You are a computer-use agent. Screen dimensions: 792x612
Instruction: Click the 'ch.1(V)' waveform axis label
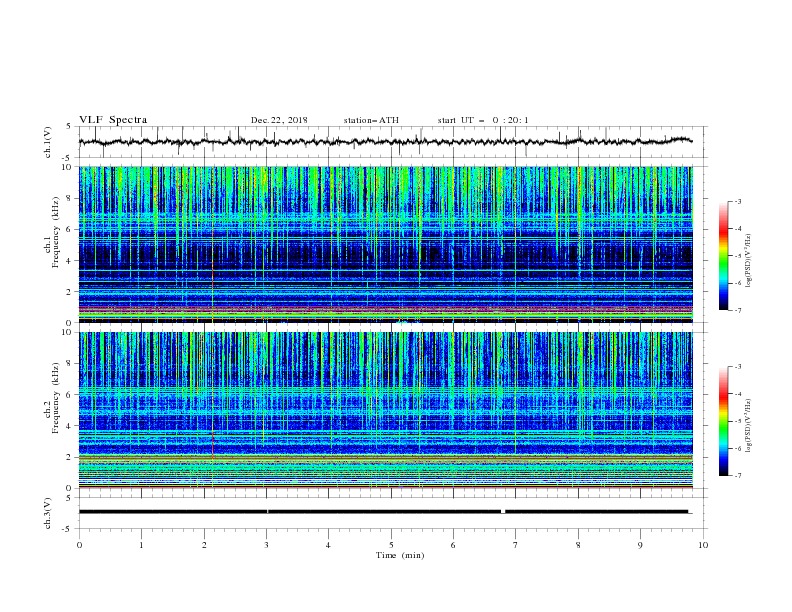pos(48,142)
